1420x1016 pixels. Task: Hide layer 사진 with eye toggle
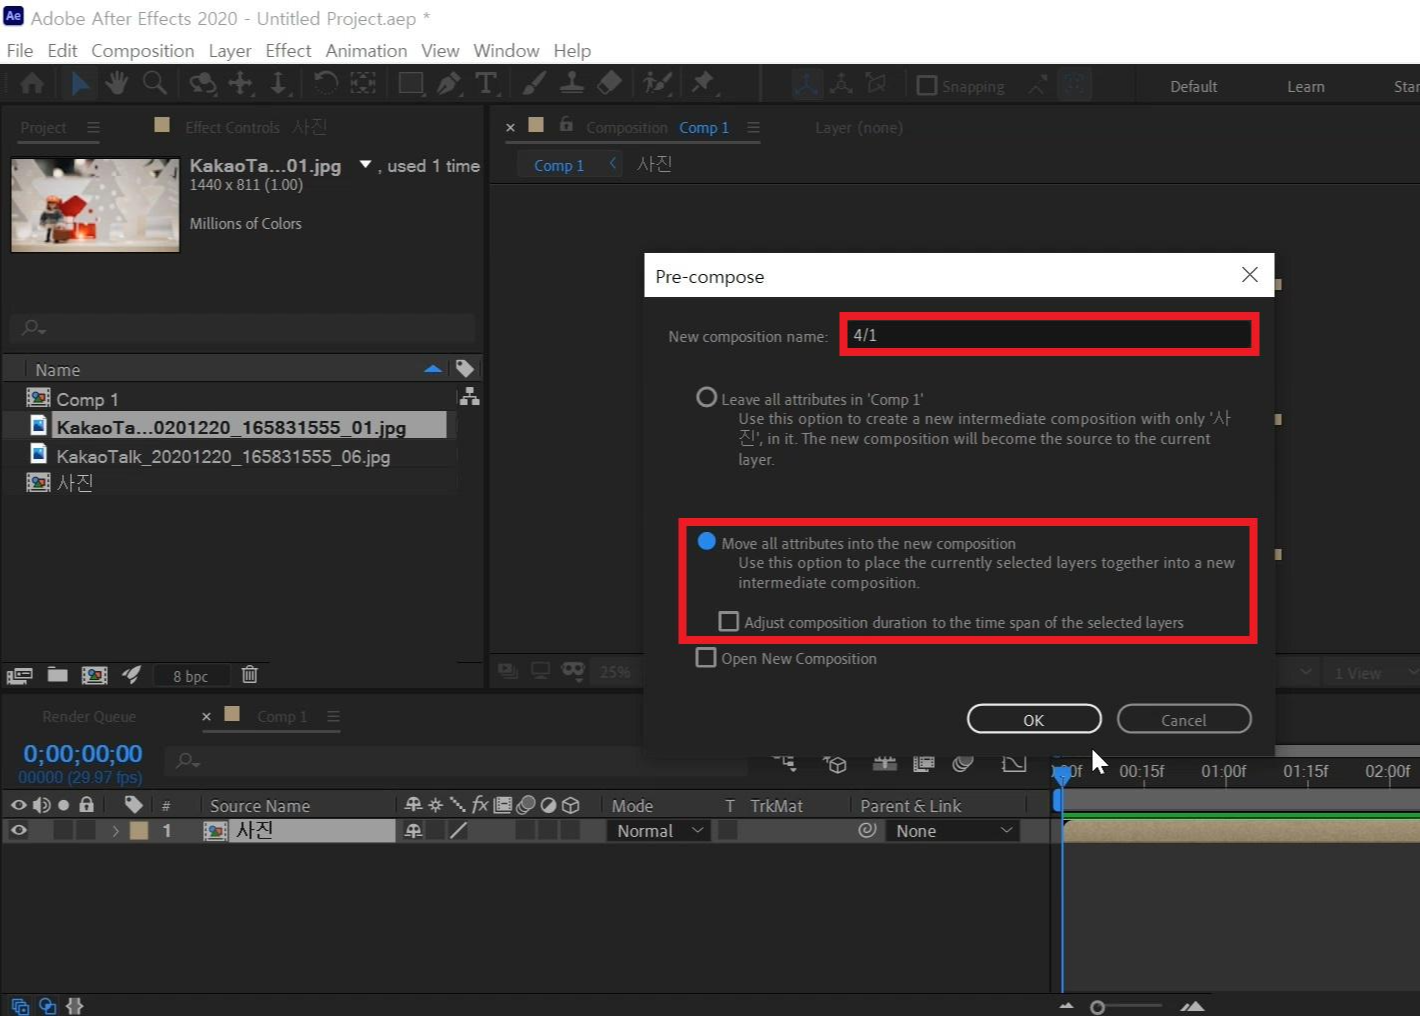click(18, 830)
